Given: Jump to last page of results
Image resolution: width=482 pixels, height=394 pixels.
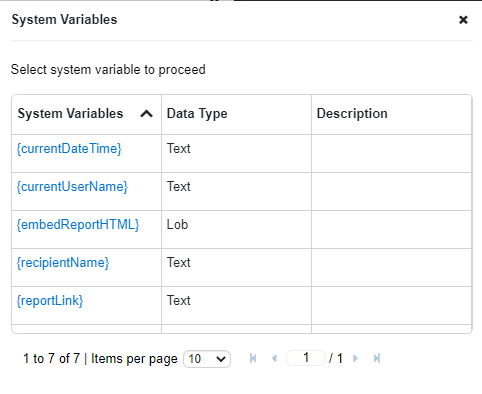Looking at the screenshot, I should click(x=377, y=359).
